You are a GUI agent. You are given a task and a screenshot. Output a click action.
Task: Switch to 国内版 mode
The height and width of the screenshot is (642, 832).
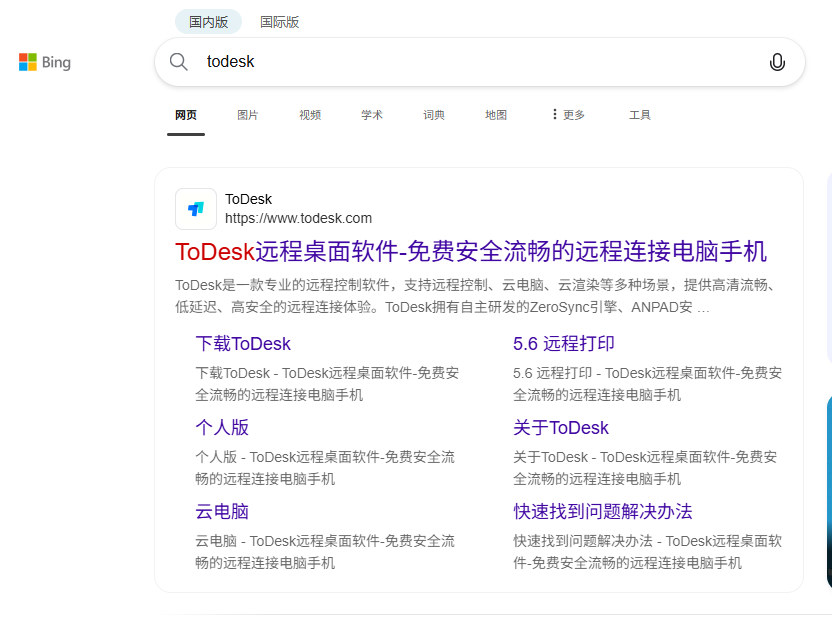[207, 21]
